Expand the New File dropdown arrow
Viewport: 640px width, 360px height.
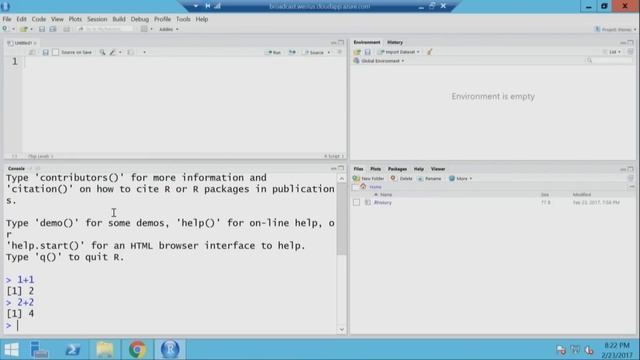pos(13,29)
